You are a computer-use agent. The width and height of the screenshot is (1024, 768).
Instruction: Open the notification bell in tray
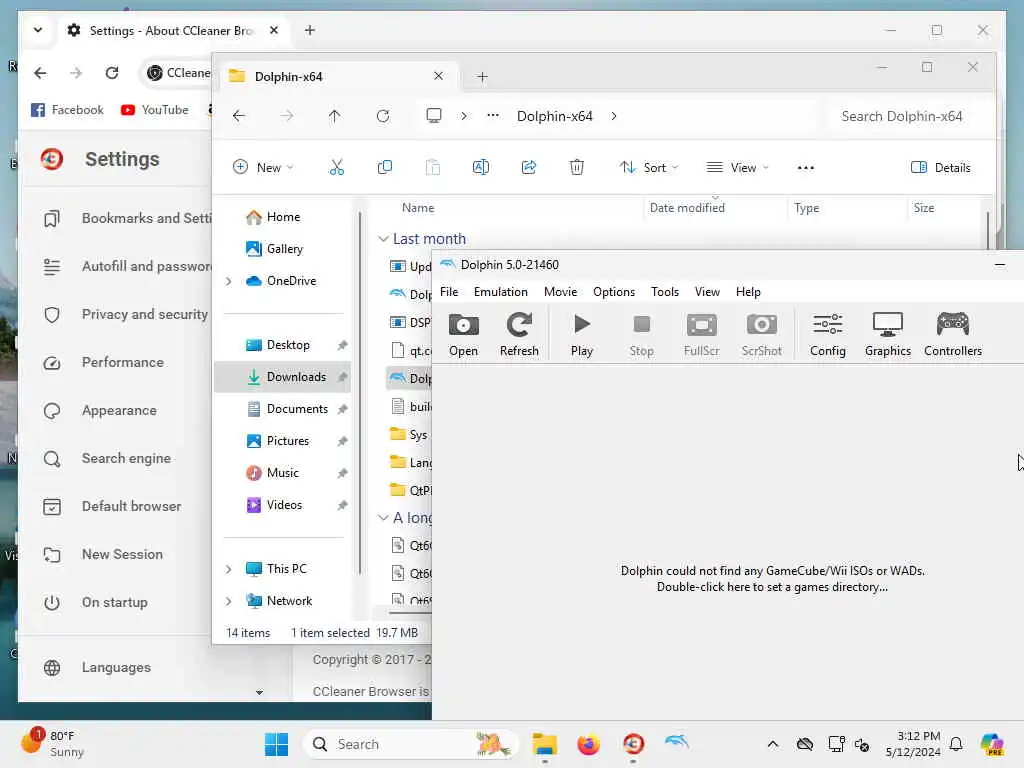(956, 744)
